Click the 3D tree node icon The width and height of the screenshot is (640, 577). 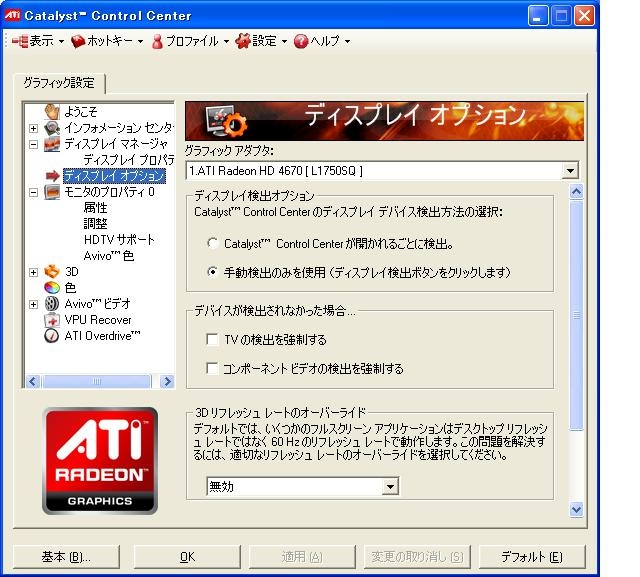52,271
